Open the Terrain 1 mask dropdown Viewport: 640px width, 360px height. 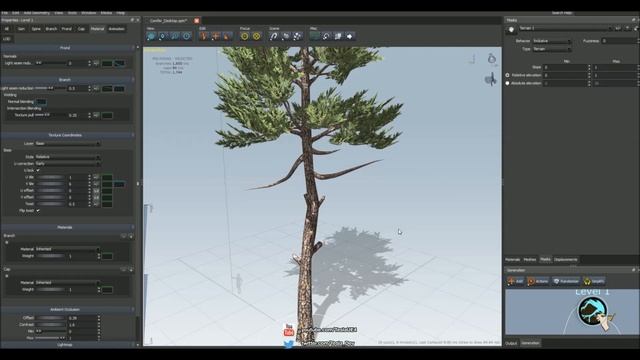point(565,29)
